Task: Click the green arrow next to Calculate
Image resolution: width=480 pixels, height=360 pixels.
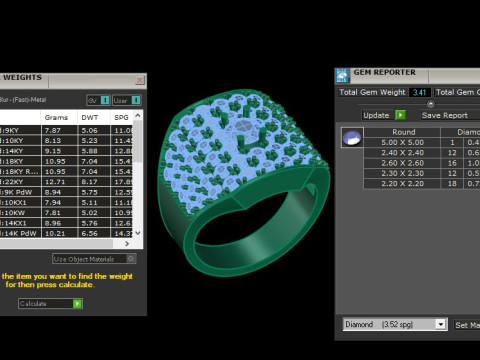Action: pos(77,303)
